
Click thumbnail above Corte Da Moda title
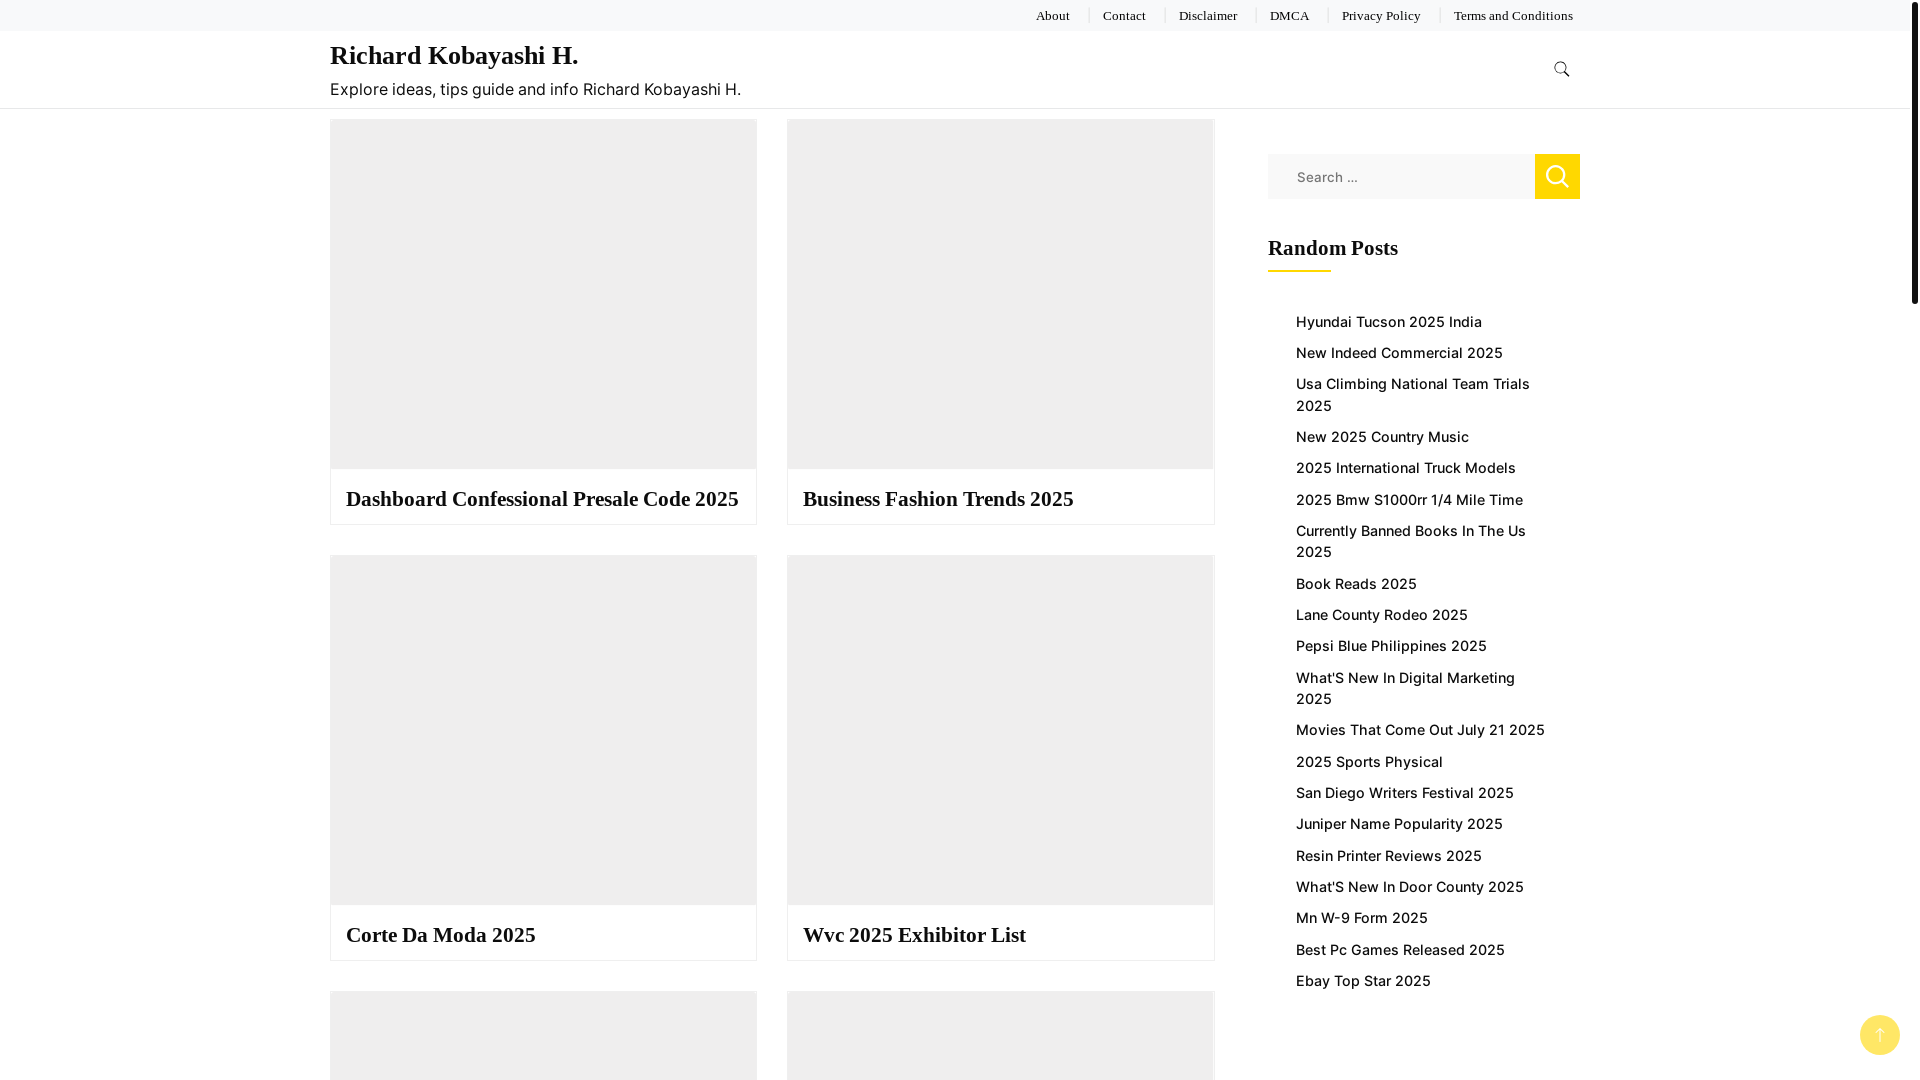tap(543, 730)
